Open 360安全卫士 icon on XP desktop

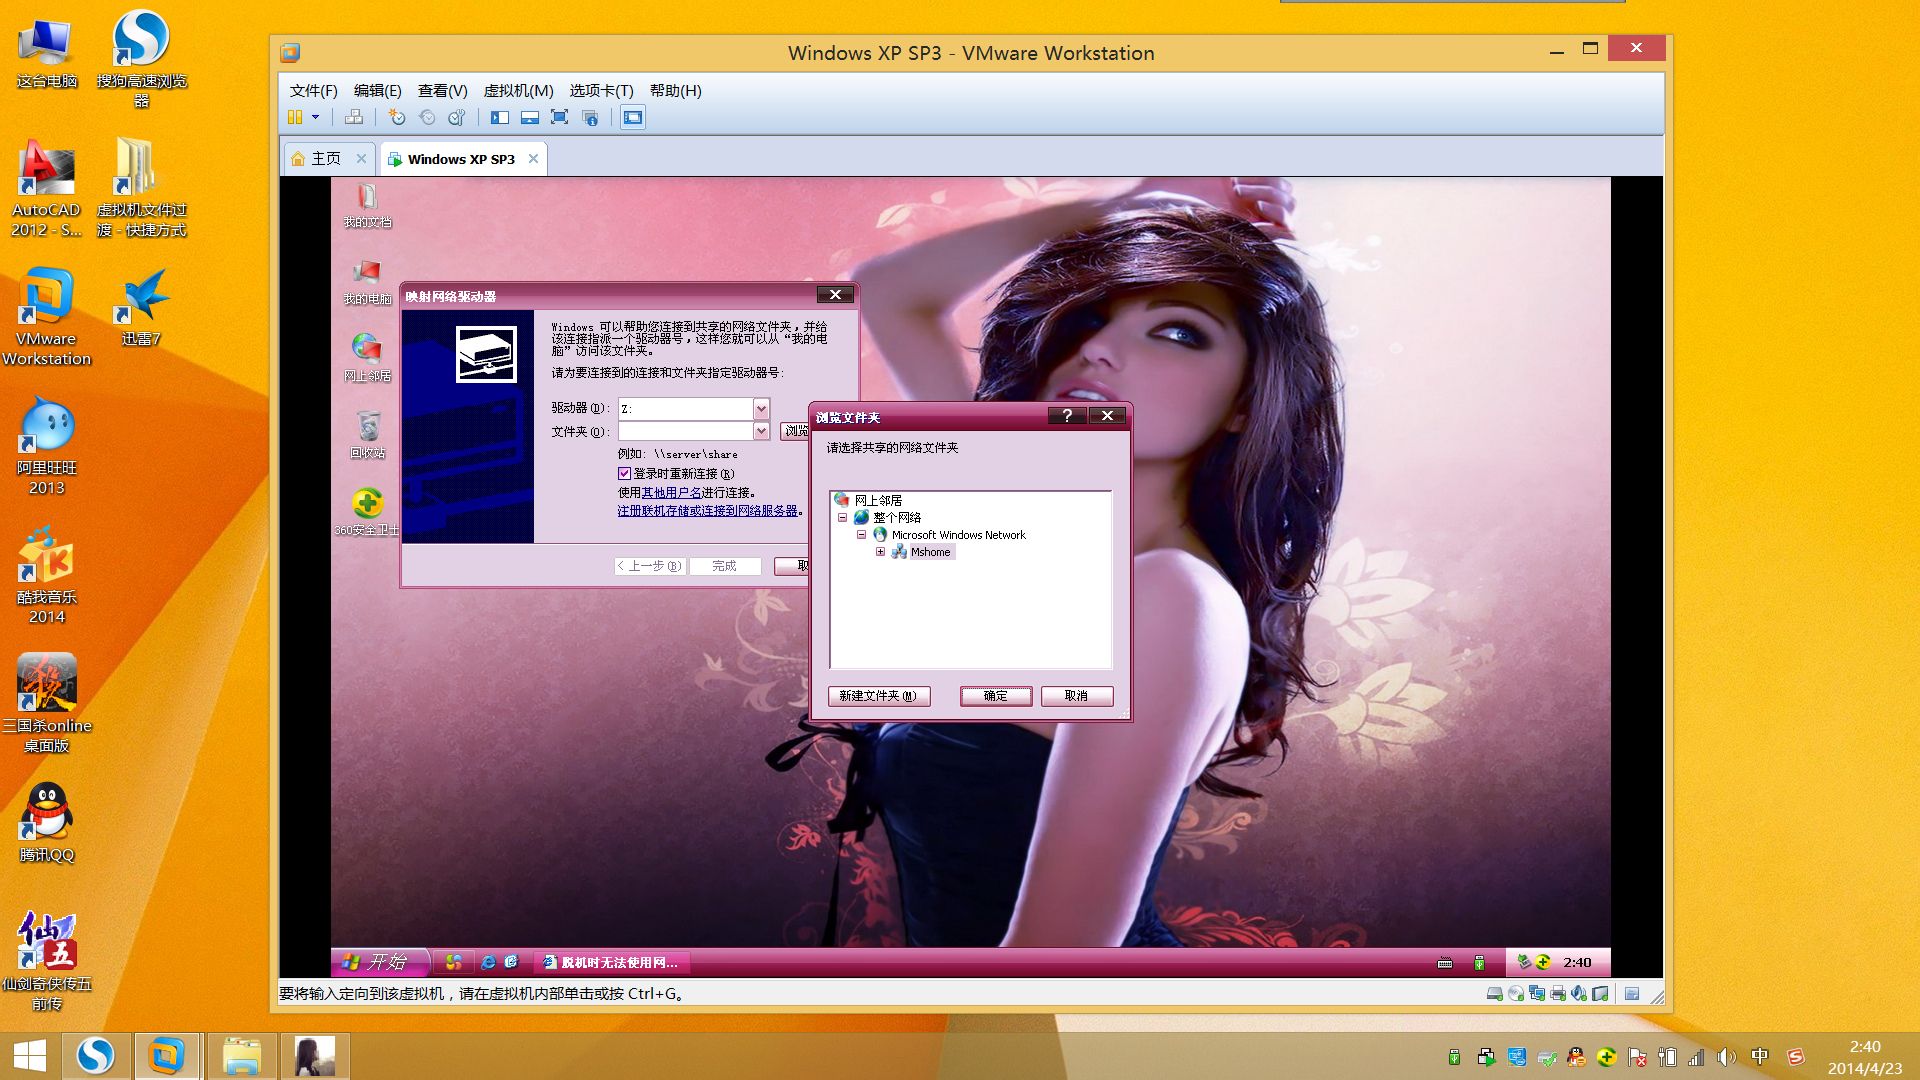click(367, 513)
